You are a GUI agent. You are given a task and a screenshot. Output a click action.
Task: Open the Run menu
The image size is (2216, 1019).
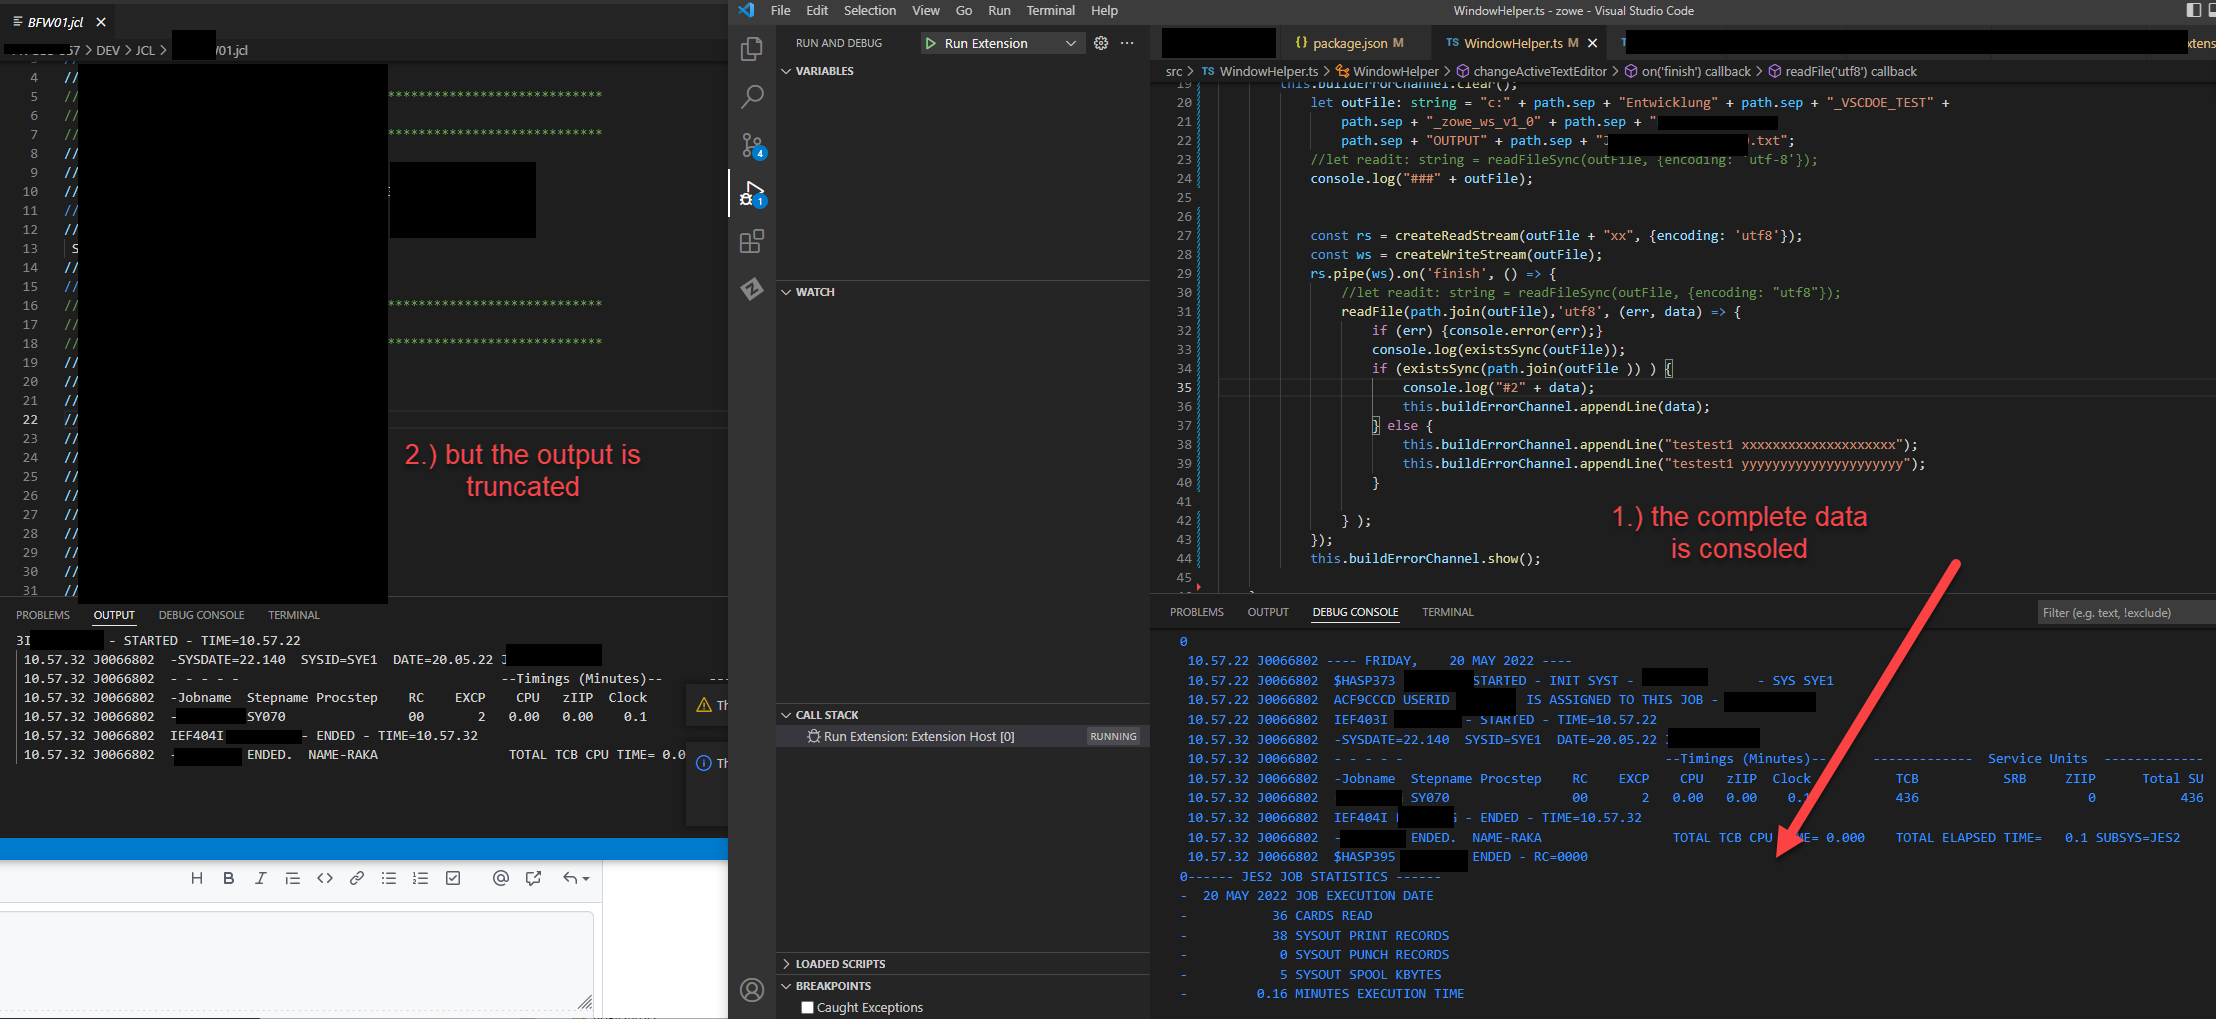[x=999, y=10]
